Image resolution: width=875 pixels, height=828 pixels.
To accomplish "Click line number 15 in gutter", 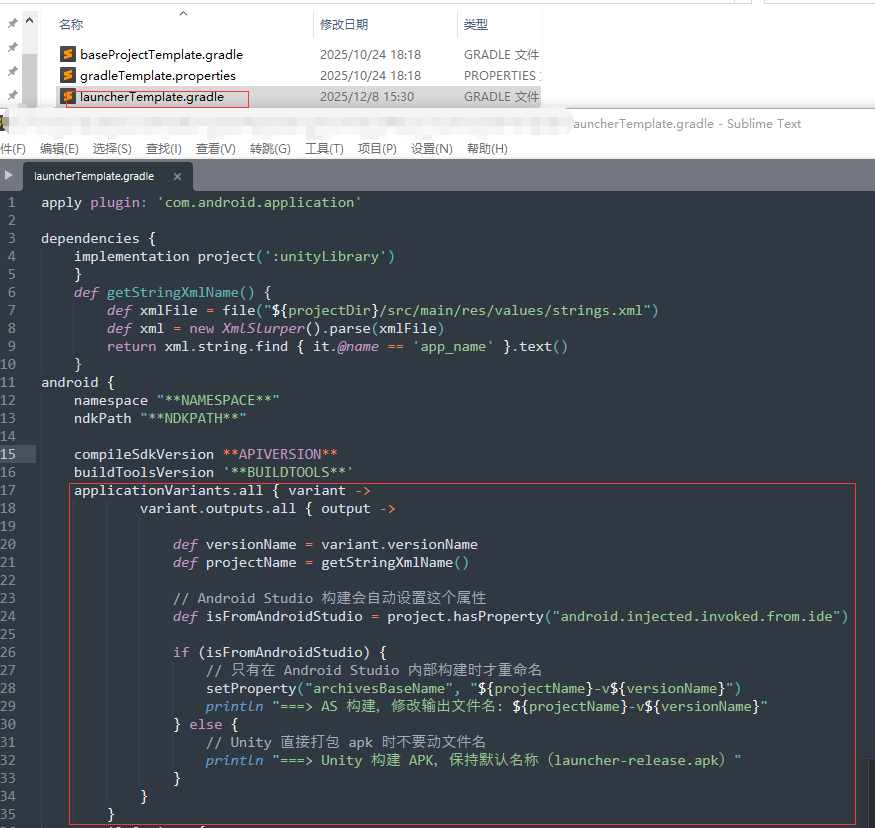I will pos(8,454).
